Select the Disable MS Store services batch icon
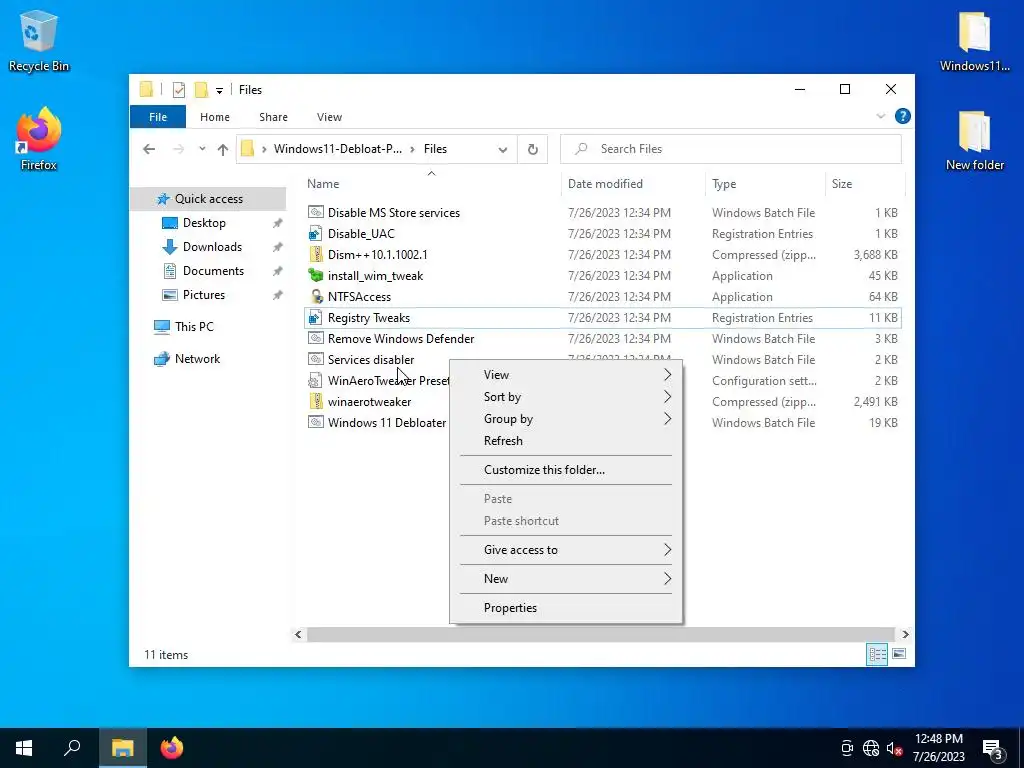The height and width of the screenshot is (768, 1024). (x=316, y=212)
